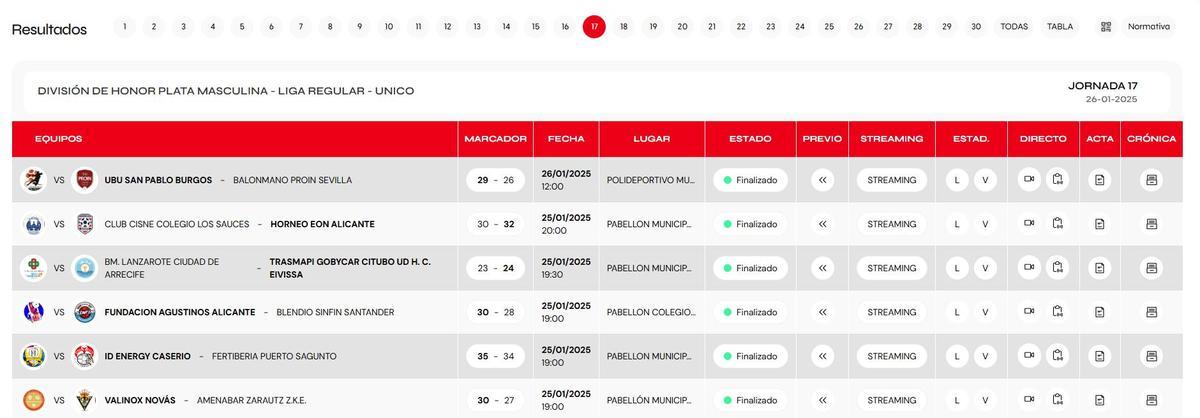
Task: Open video camera icon in Valinox Novás row
Action: coord(1029,400)
